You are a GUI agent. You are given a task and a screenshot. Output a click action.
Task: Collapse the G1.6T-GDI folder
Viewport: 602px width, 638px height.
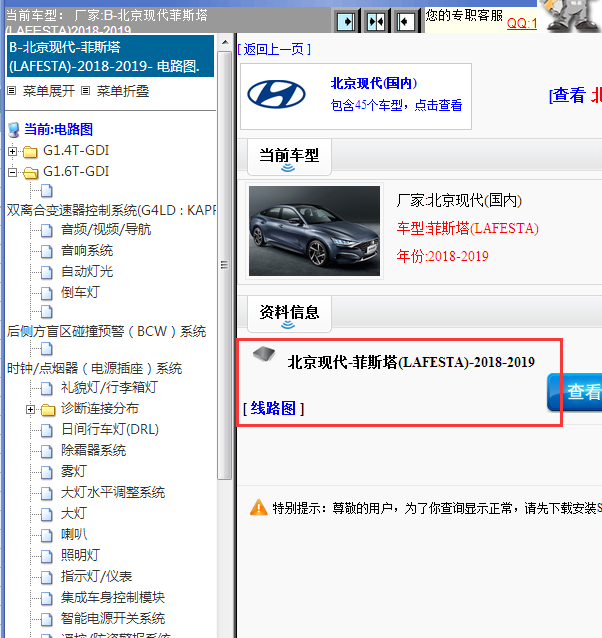coord(12,173)
